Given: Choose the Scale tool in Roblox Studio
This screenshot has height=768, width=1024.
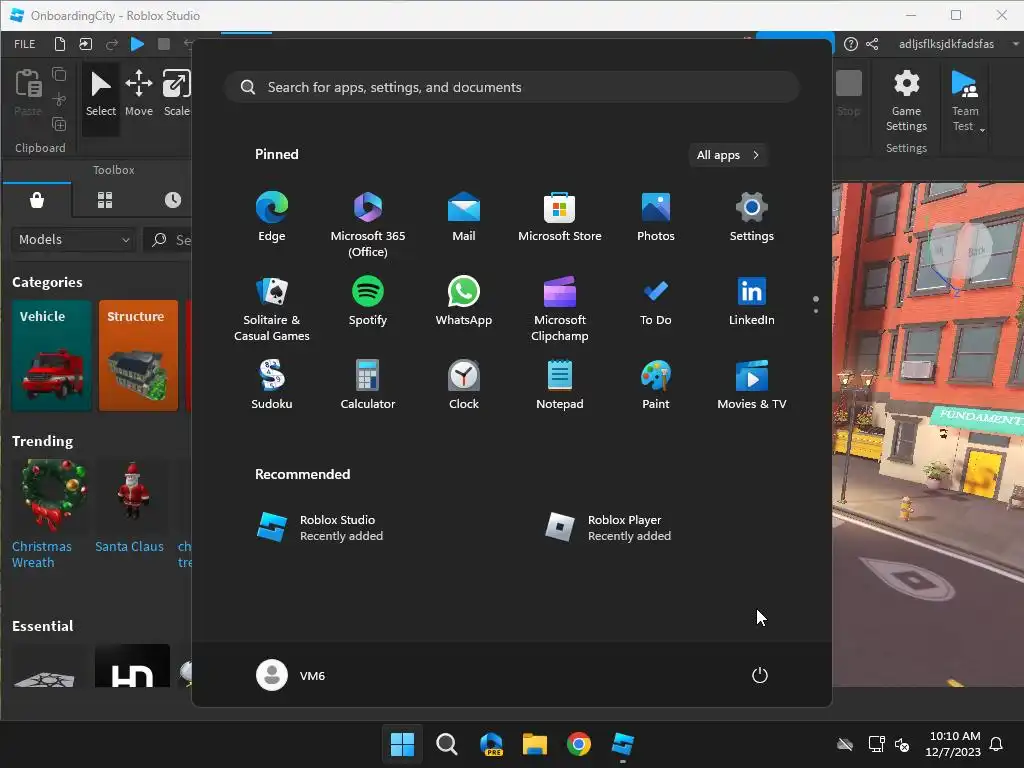Looking at the screenshot, I should [176, 94].
